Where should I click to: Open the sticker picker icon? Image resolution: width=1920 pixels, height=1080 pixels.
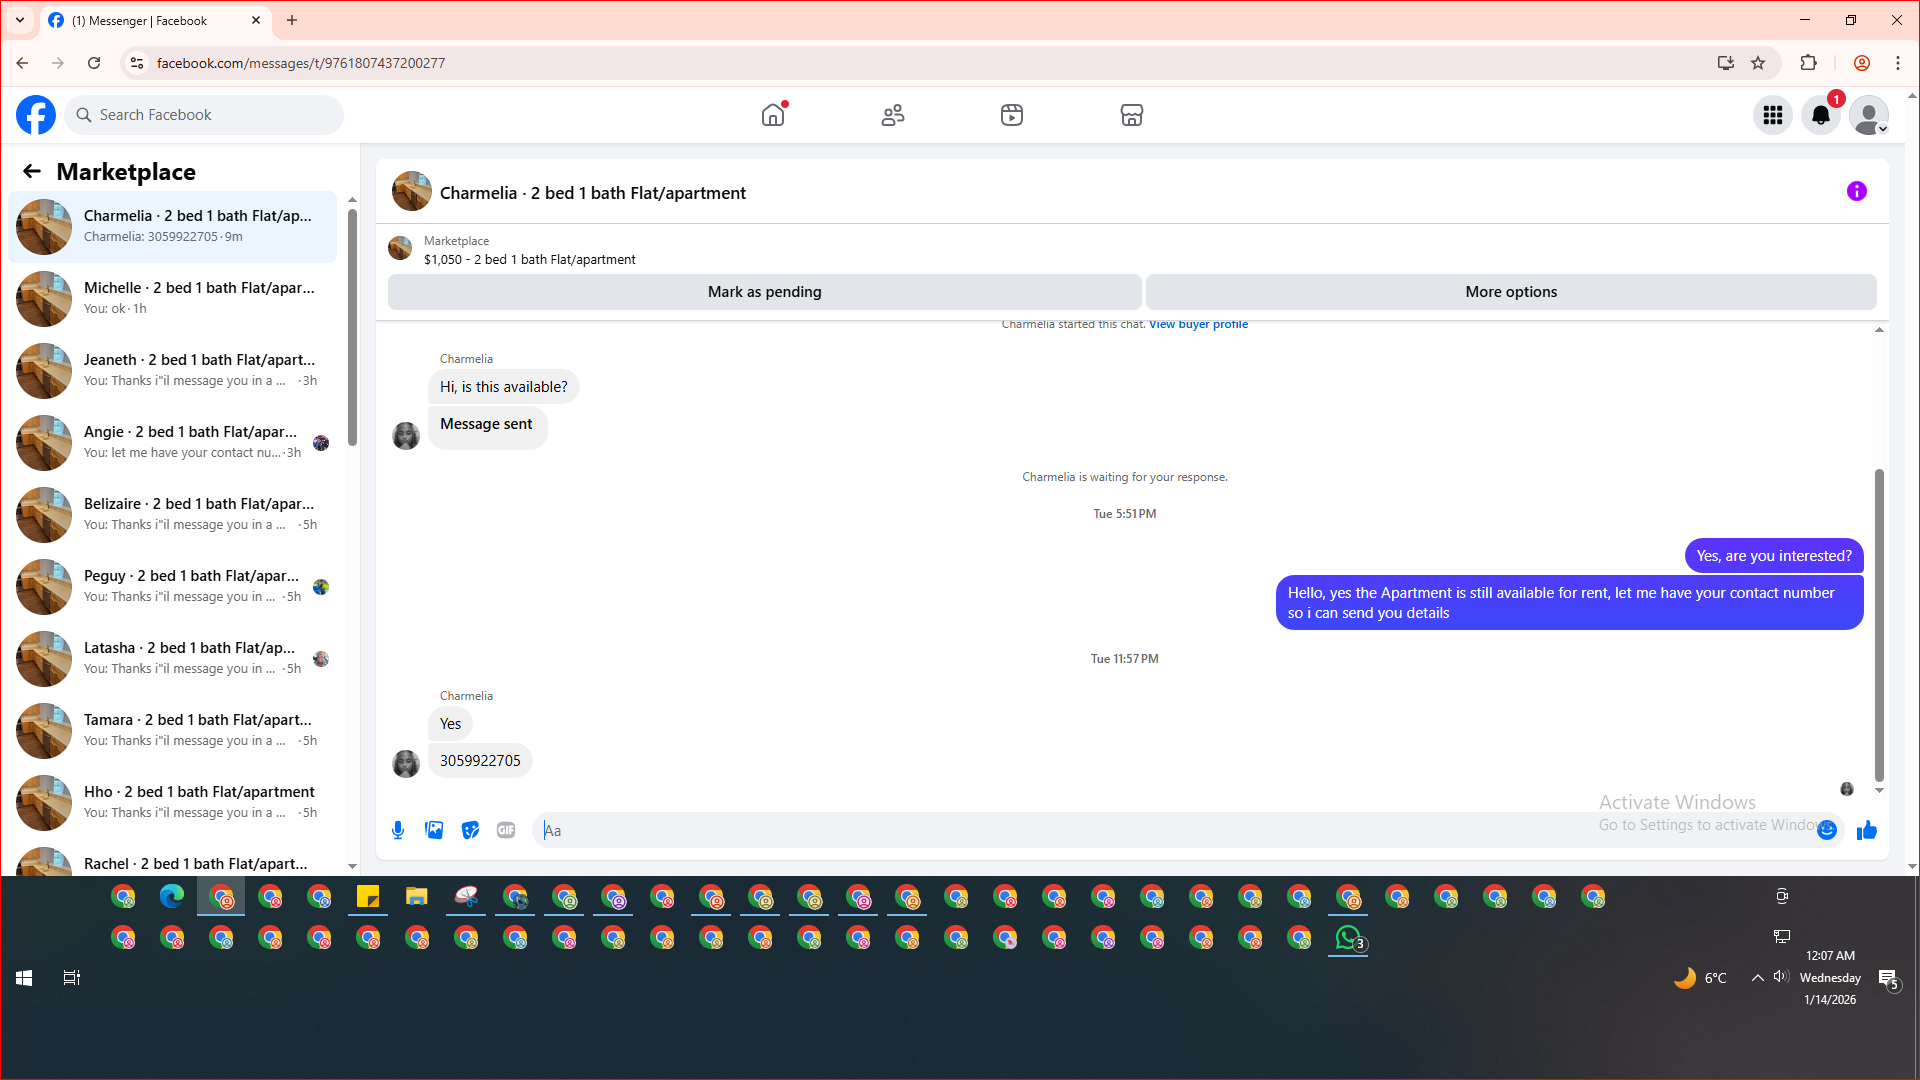coord(470,830)
